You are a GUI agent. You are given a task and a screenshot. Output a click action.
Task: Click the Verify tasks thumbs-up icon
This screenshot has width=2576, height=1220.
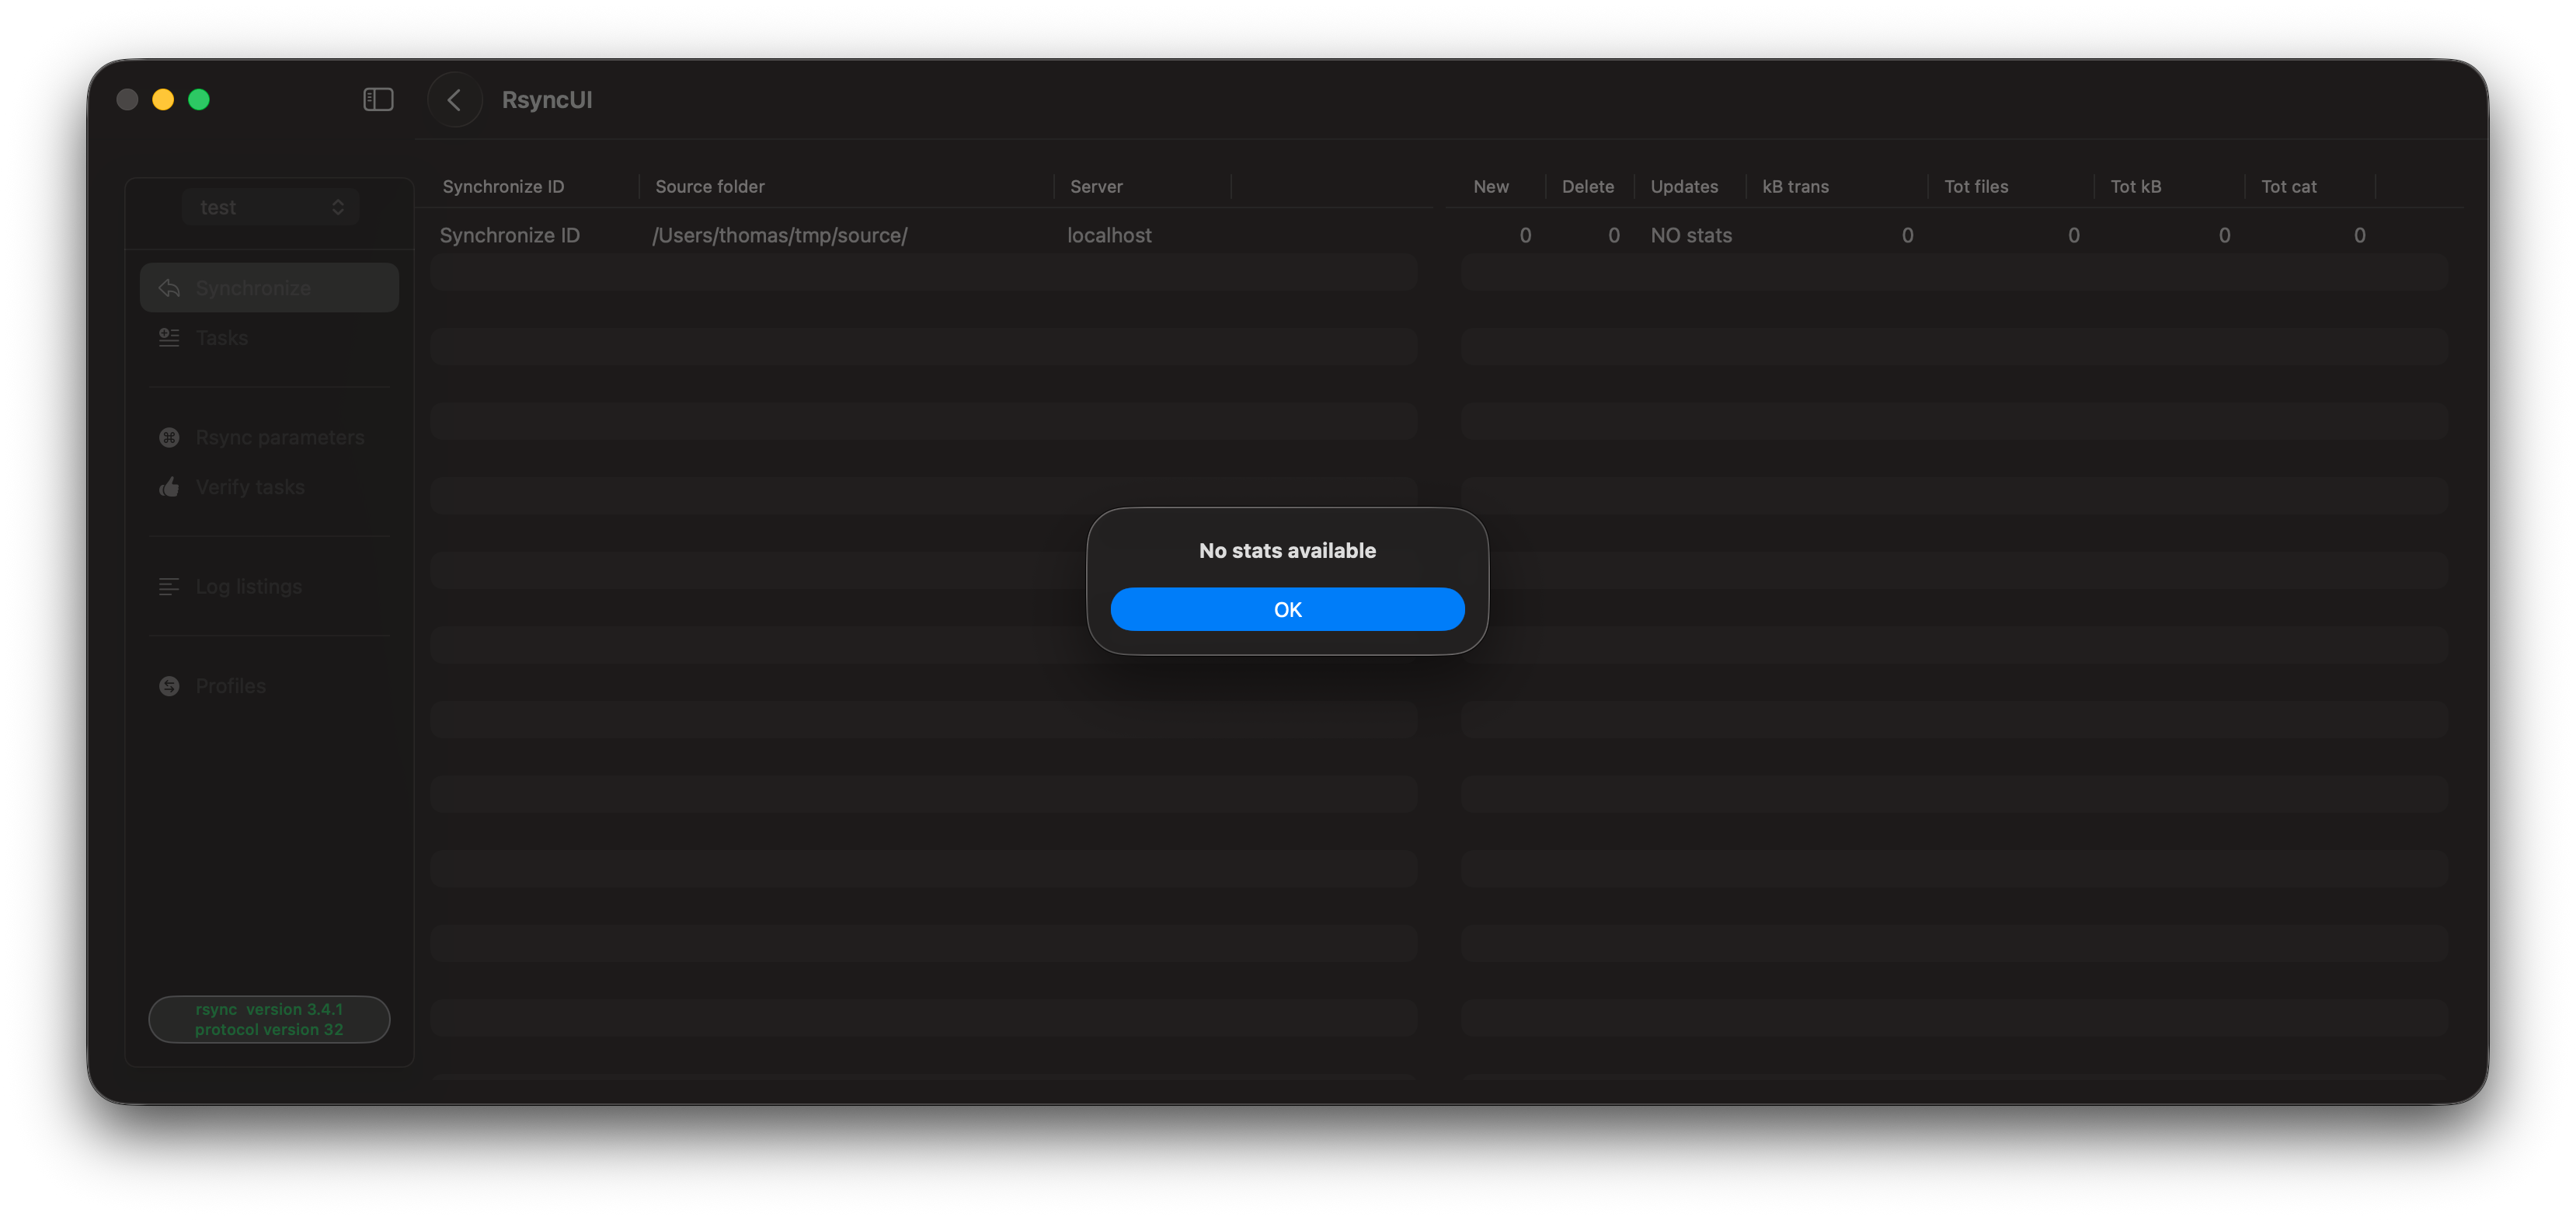tap(169, 487)
